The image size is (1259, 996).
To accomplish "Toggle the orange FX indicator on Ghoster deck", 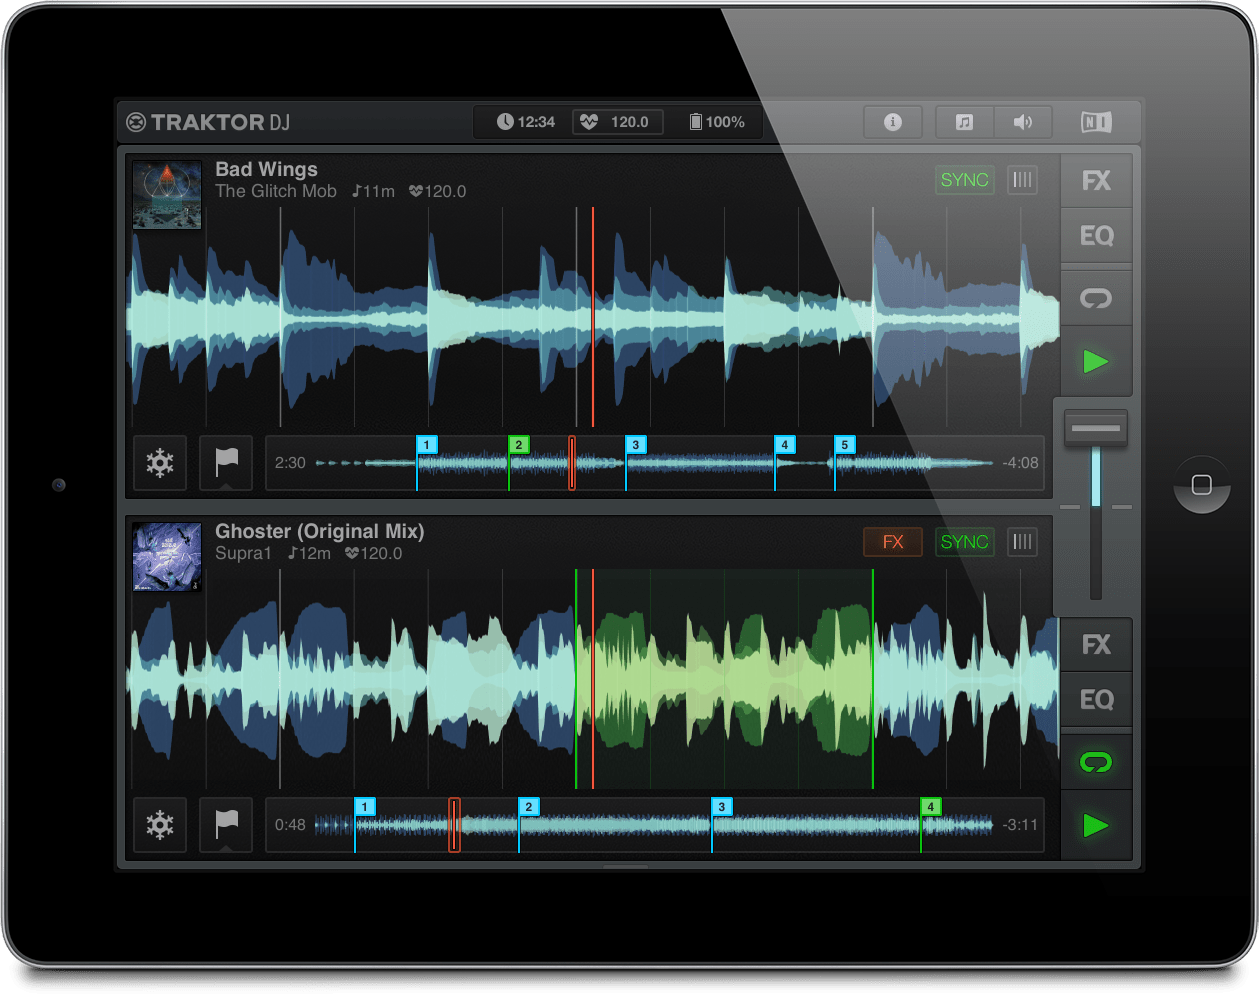I will [x=893, y=542].
